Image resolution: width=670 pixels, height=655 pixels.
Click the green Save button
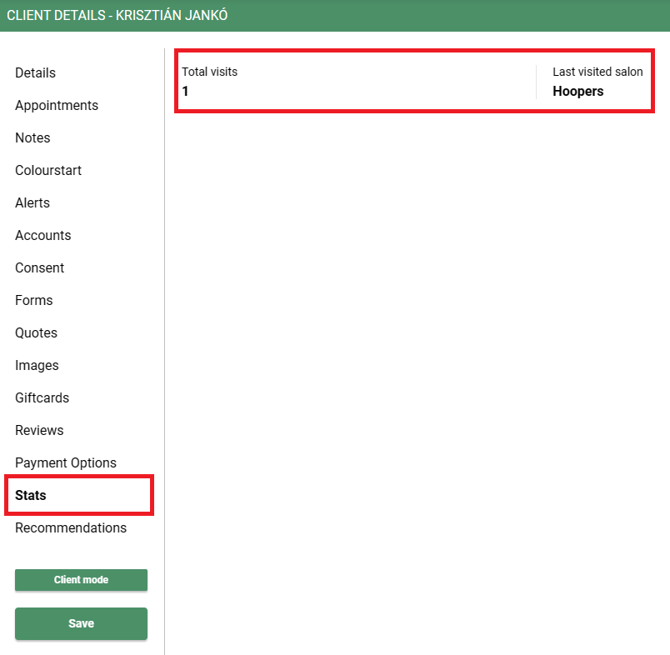click(81, 623)
